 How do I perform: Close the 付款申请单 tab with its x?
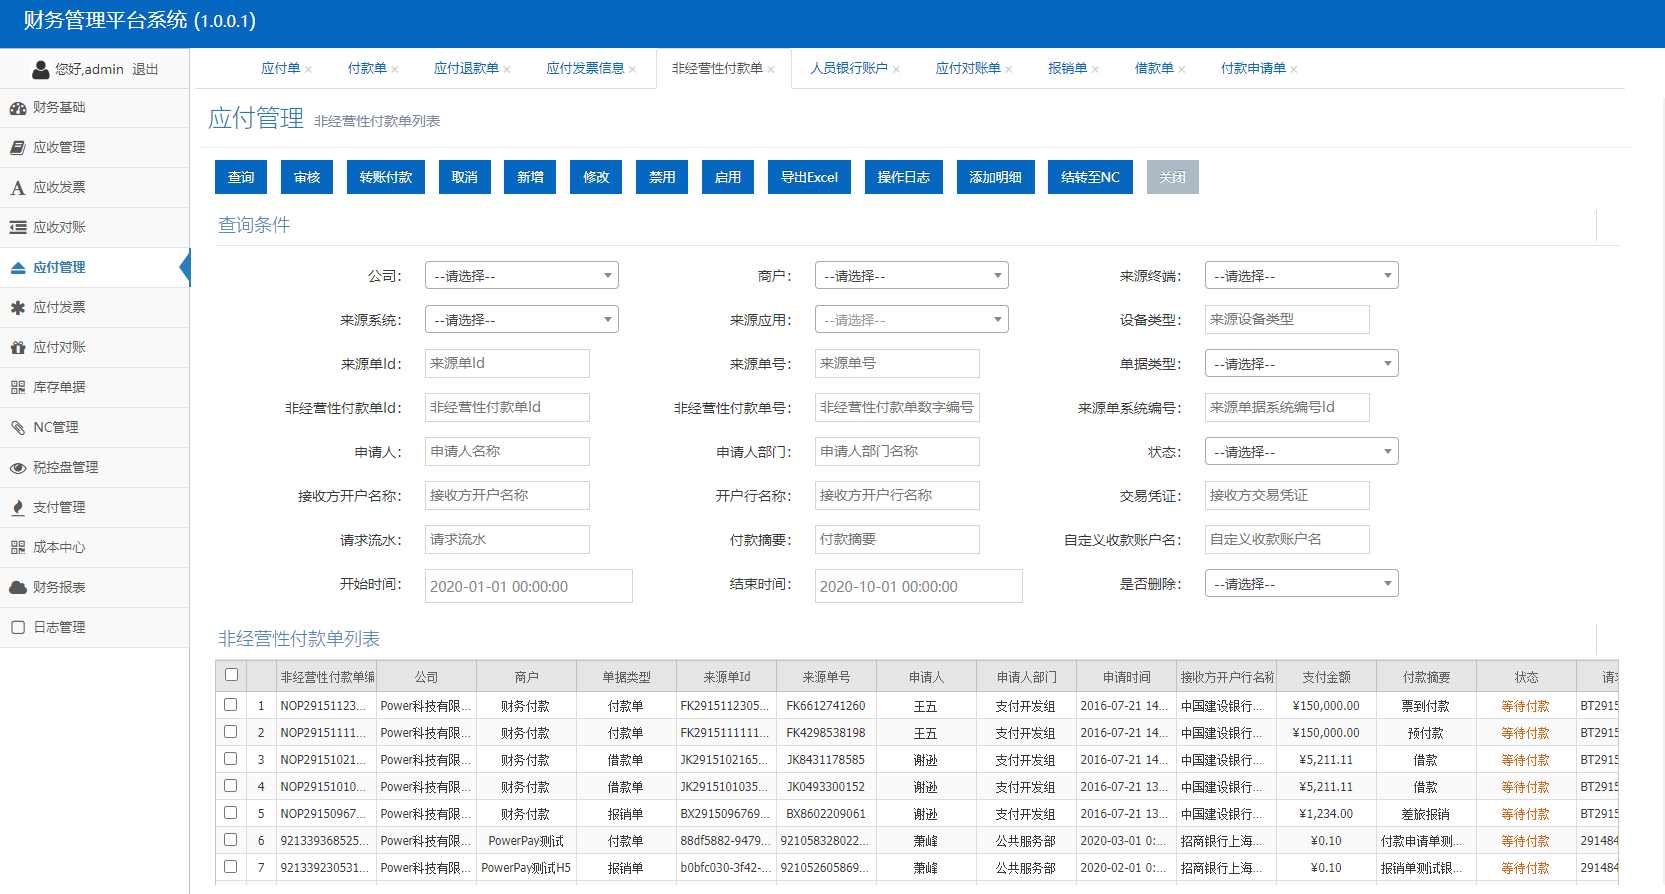pyautogui.click(x=1294, y=70)
